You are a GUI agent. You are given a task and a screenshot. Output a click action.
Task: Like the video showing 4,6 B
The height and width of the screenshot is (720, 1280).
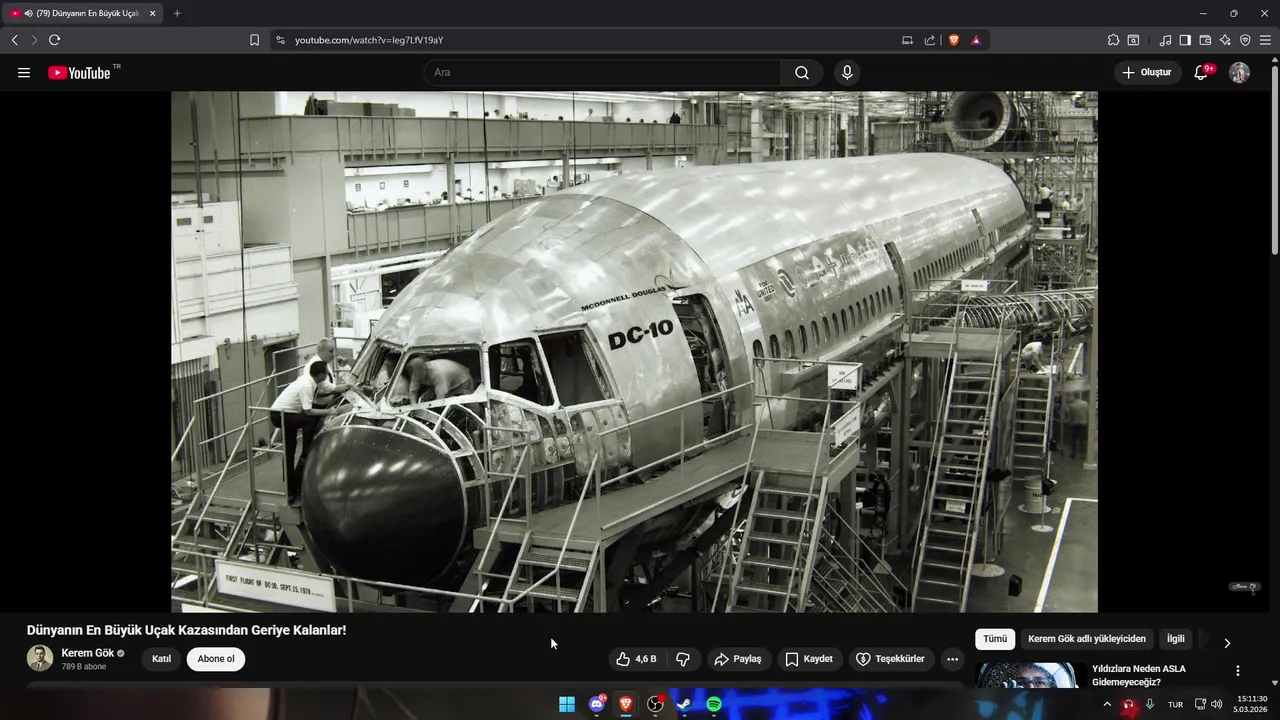(x=636, y=659)
